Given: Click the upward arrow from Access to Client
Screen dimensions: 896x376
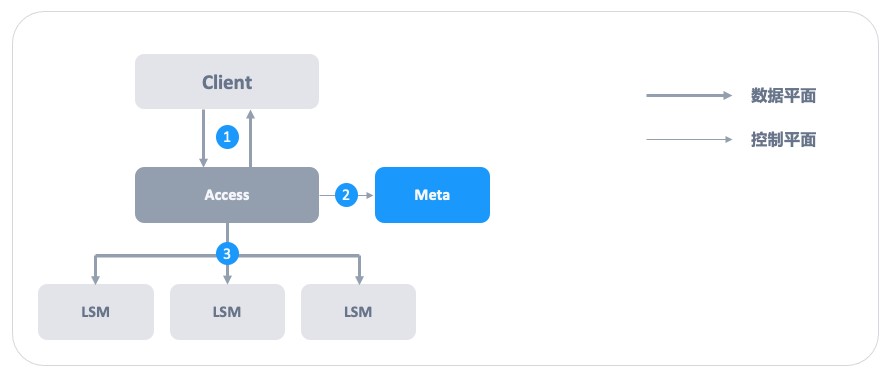Looking at the screenshot, I should pos(250,138).
